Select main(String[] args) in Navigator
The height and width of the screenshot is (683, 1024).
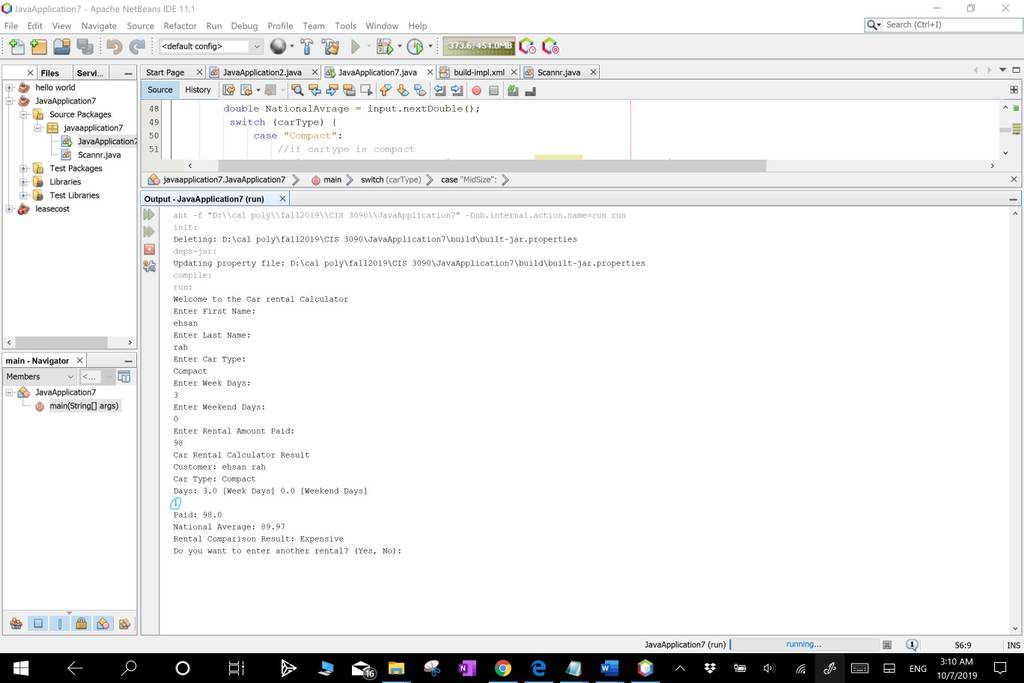pyautogui.click(x=84, y=406)
